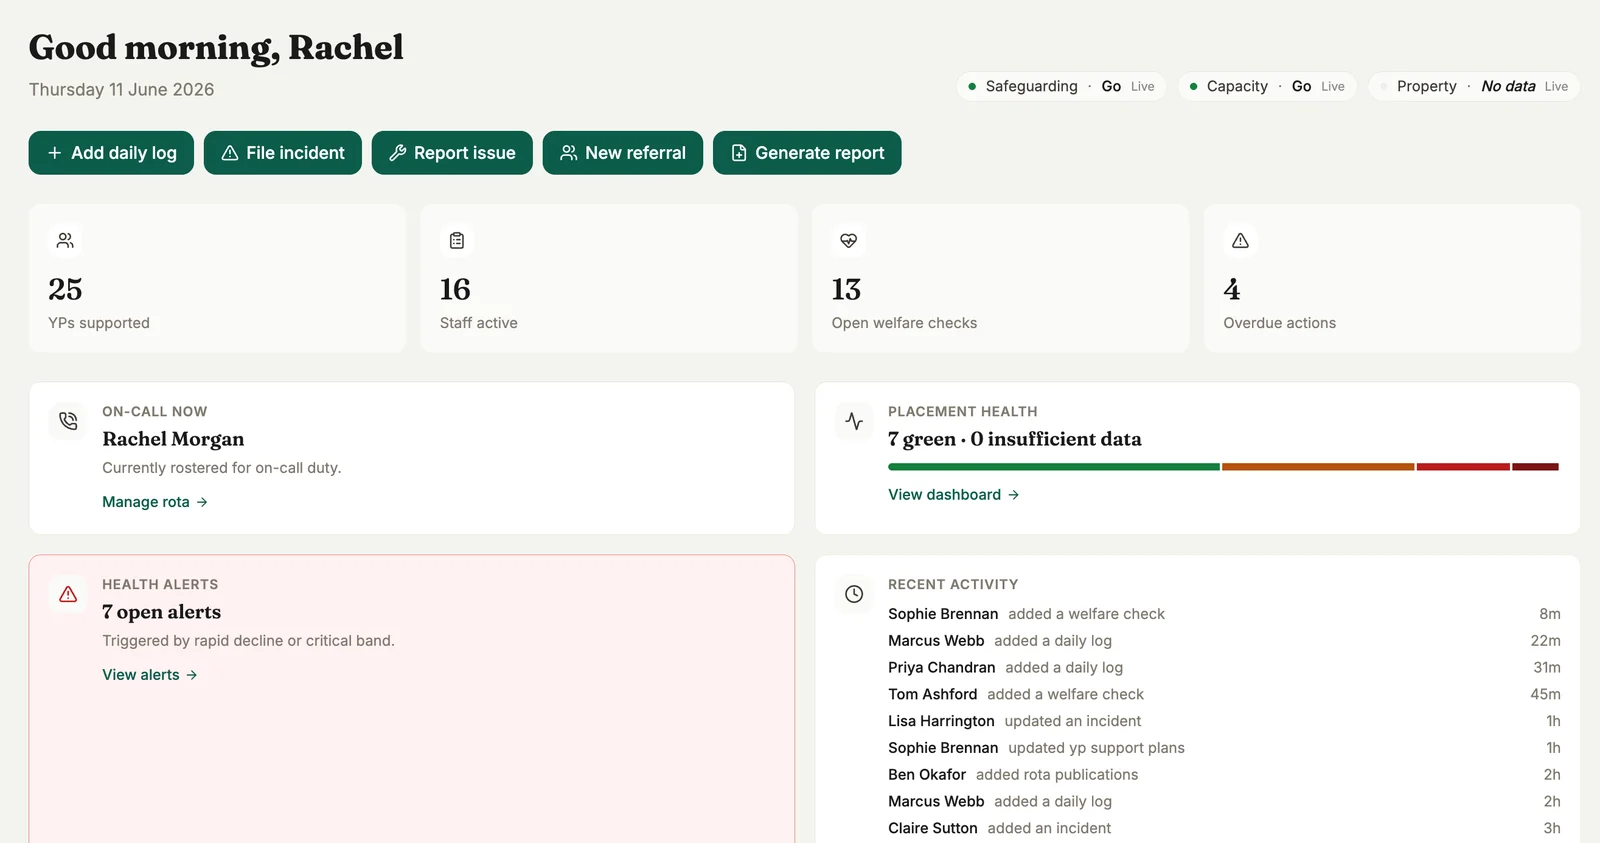Screen dimensions: 1600x843
Task: Click the Open welfare checks heart icon
Action: 848,240
